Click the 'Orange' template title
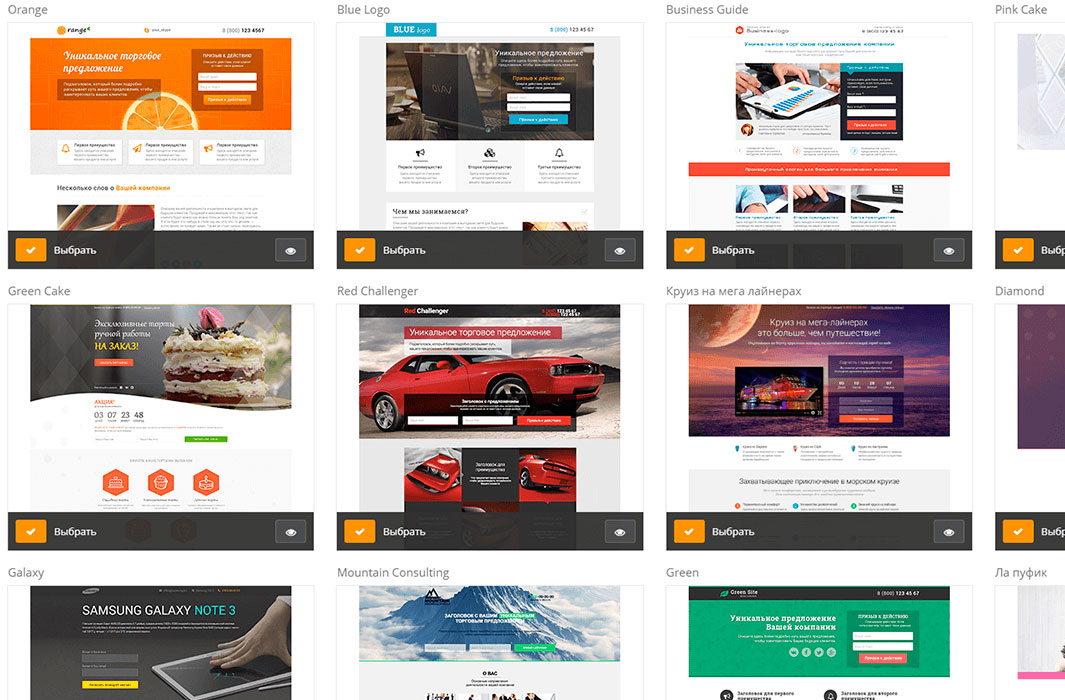This screenshot has width=1065, height=700. click(x=28, y=10)
